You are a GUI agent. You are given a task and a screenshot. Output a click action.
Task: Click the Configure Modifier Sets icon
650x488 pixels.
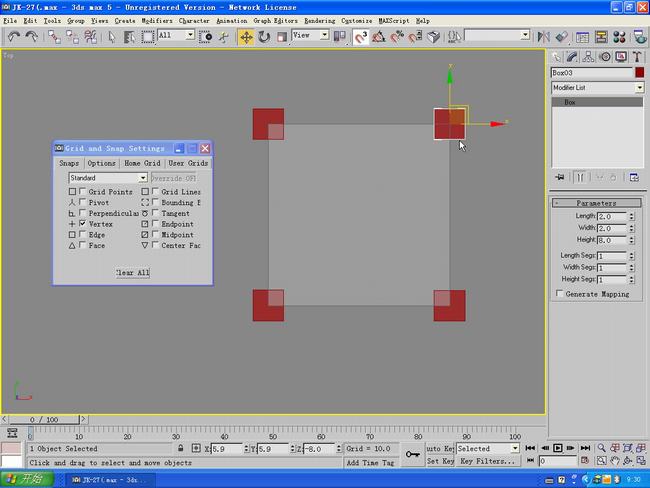point(634,177)
